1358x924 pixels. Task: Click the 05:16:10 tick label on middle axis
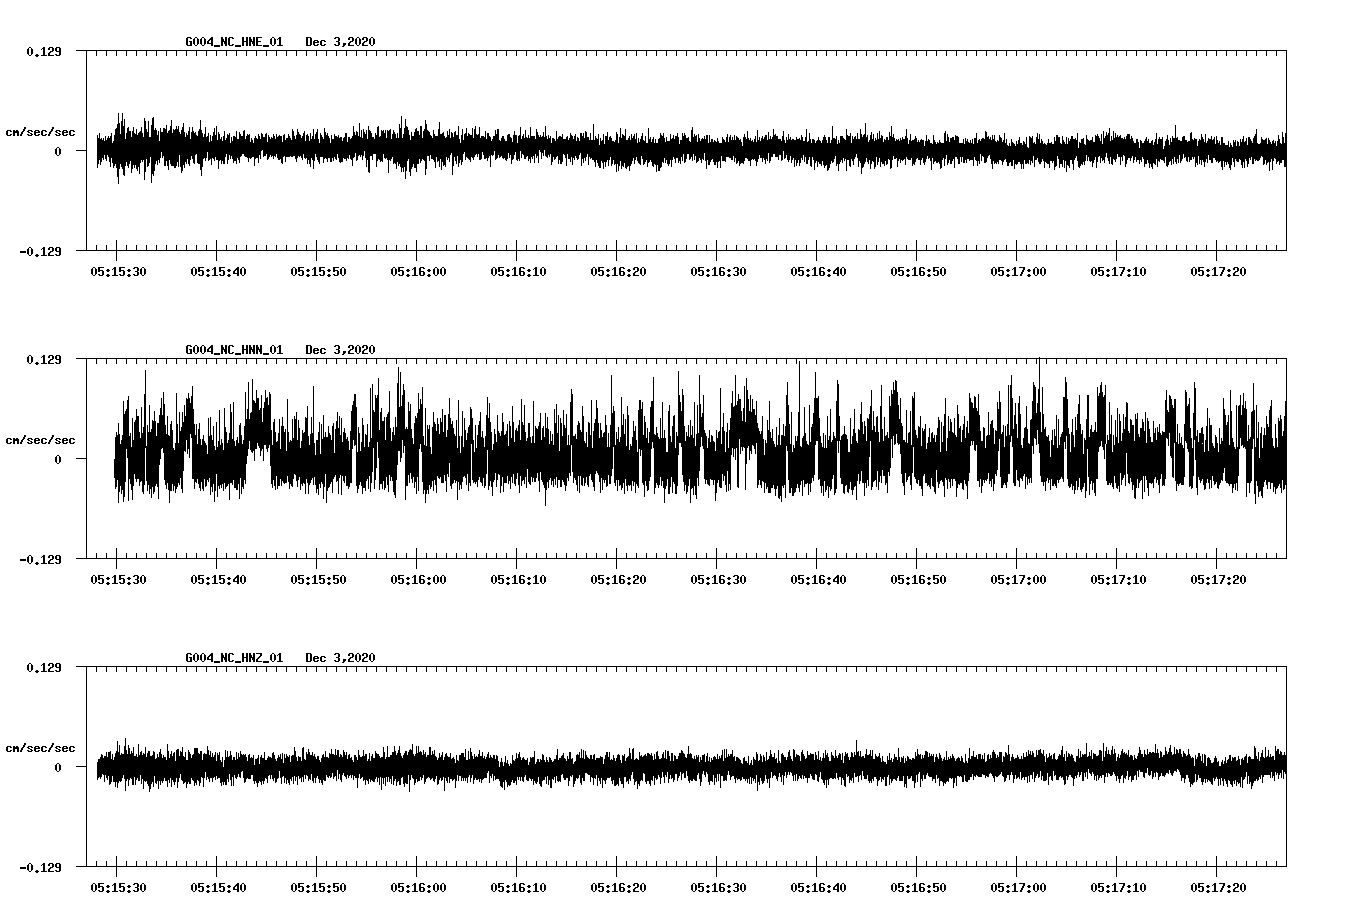click(520, 578)
